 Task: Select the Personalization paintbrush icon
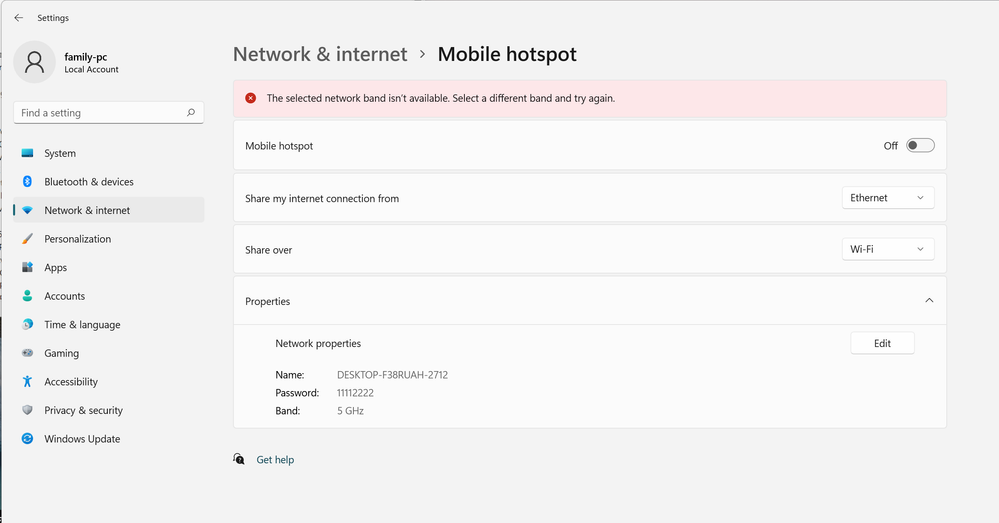pos(27,239)
